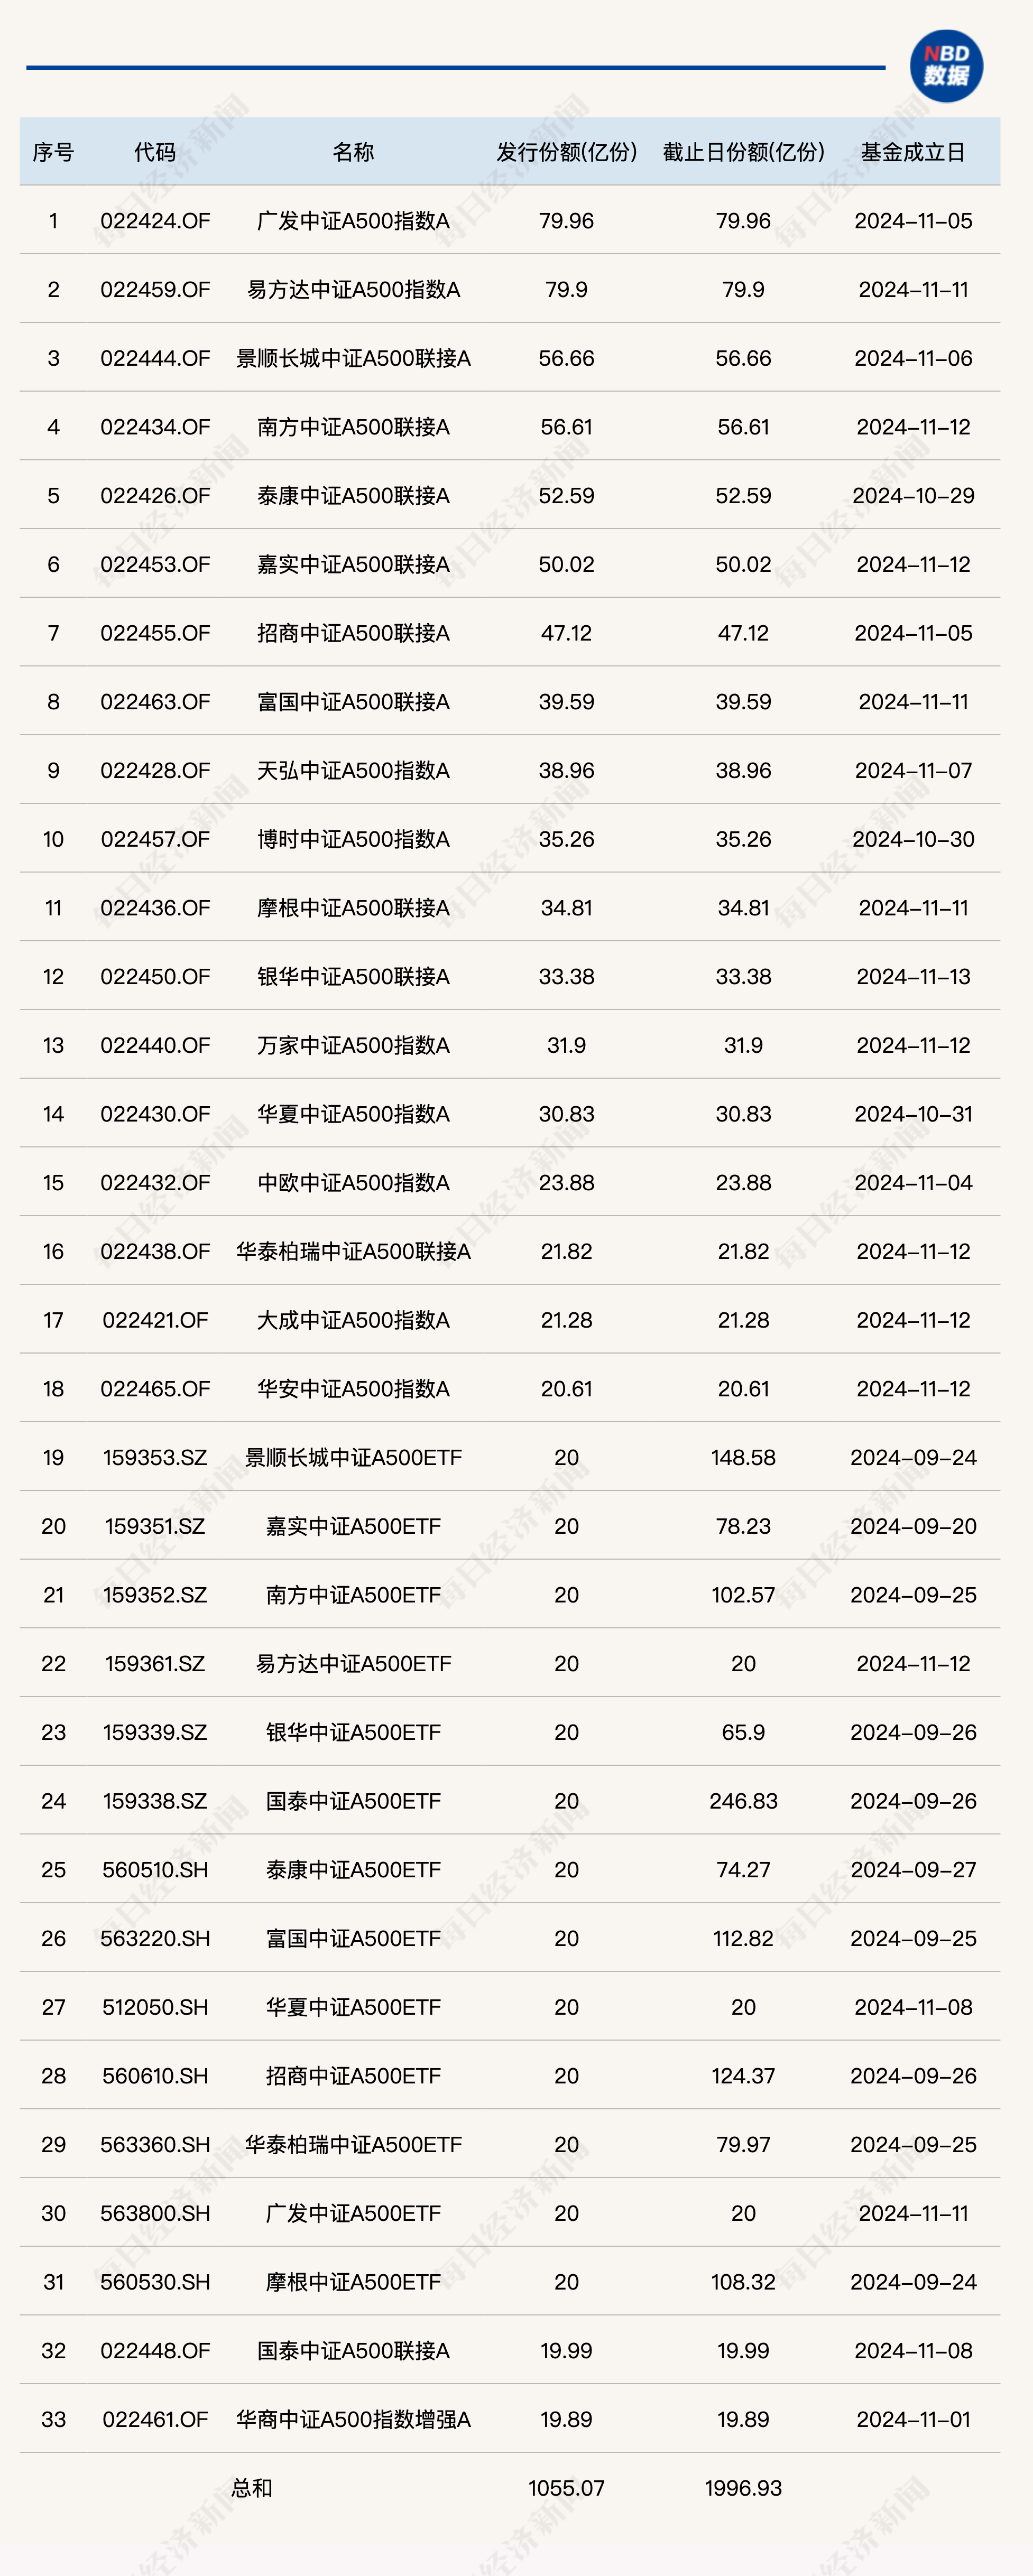Viewport: 1033px width, 2576px height.
Task: Select 华商中证A500指数增强A fund name
Action: pos(353,2419)
